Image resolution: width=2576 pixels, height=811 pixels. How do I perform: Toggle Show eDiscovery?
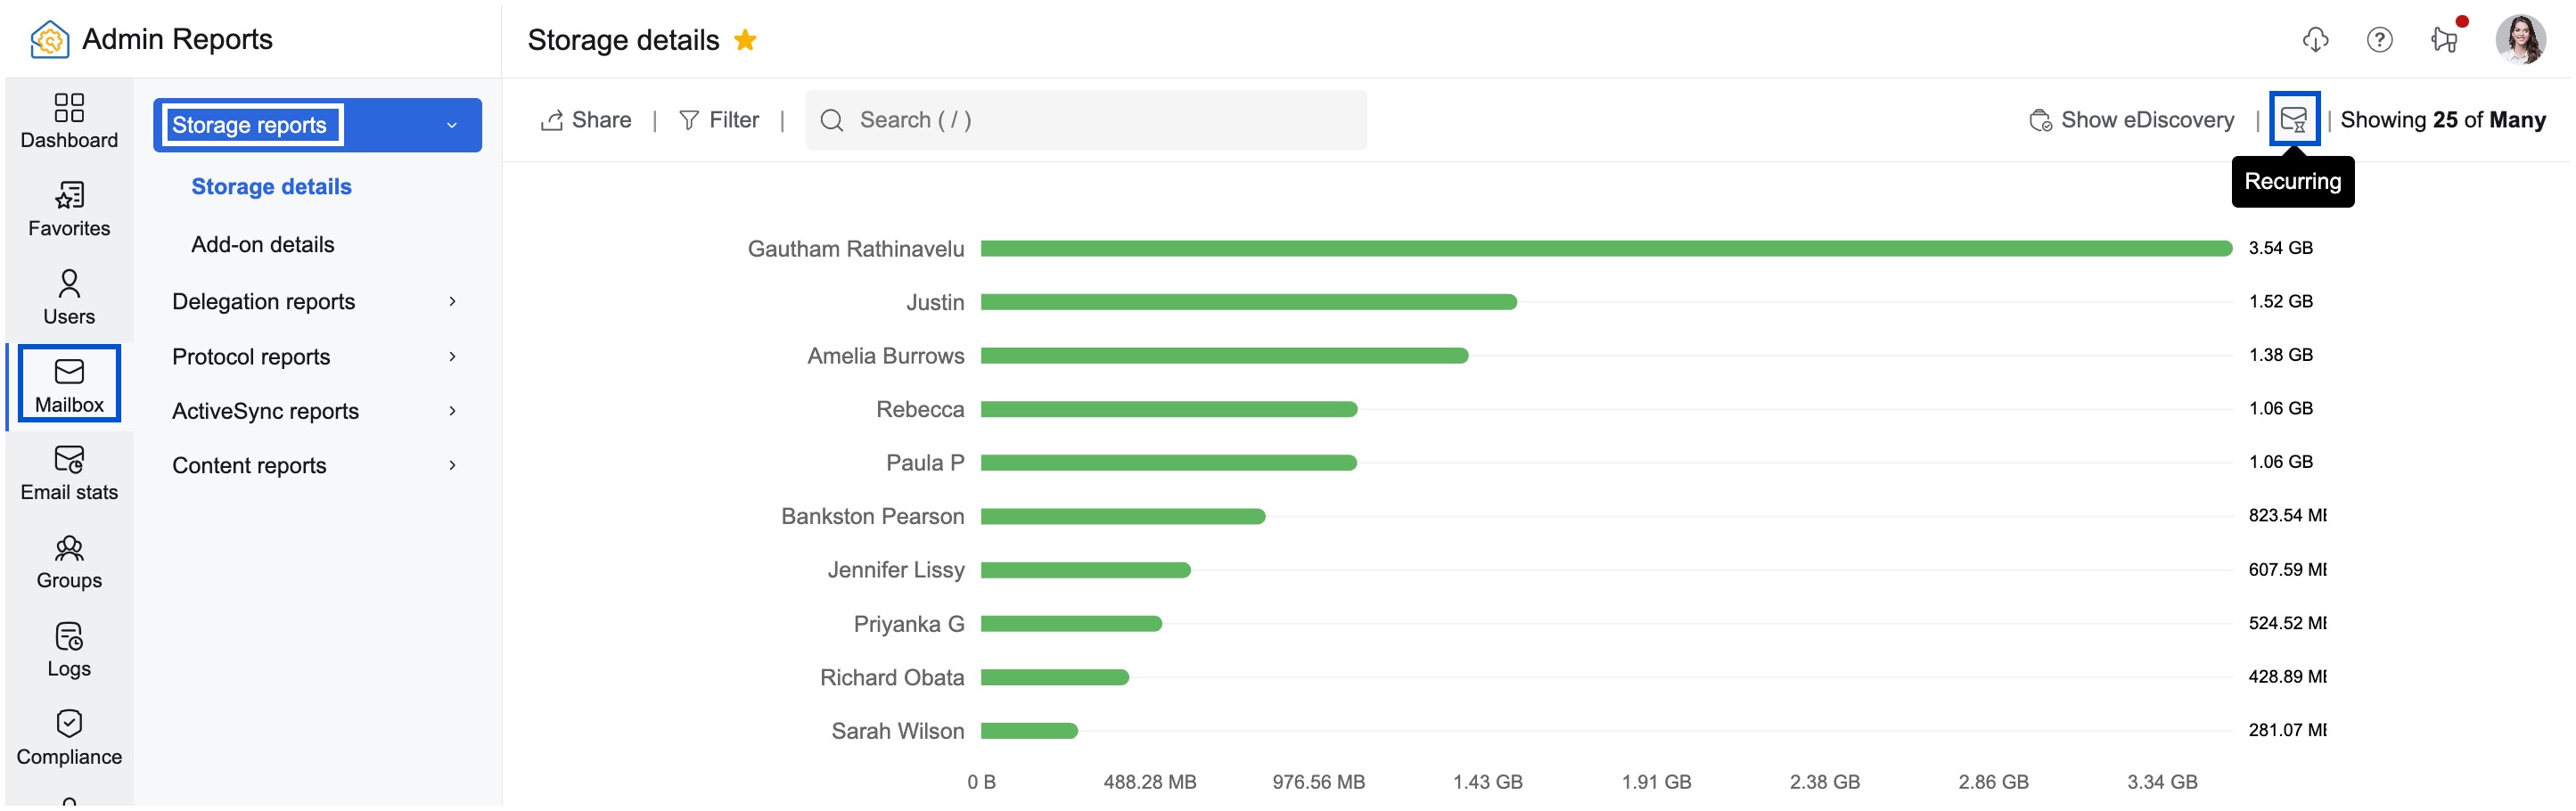click(x=2131, y=119)
